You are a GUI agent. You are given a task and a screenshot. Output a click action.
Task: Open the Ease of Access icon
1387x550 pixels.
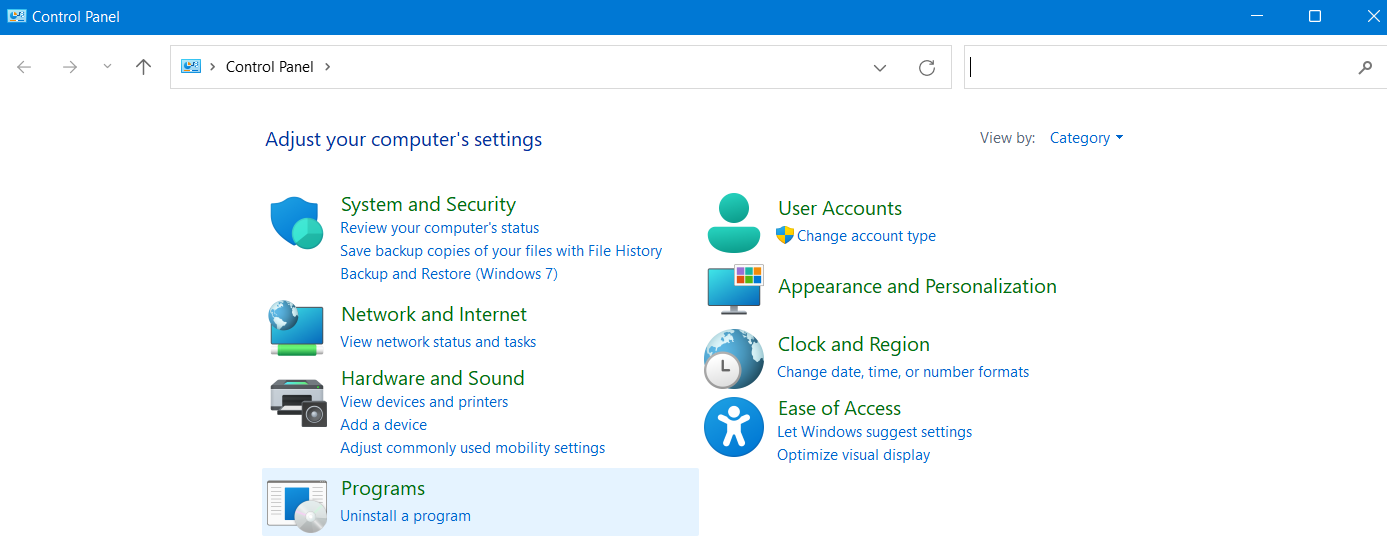pos(734,427)
